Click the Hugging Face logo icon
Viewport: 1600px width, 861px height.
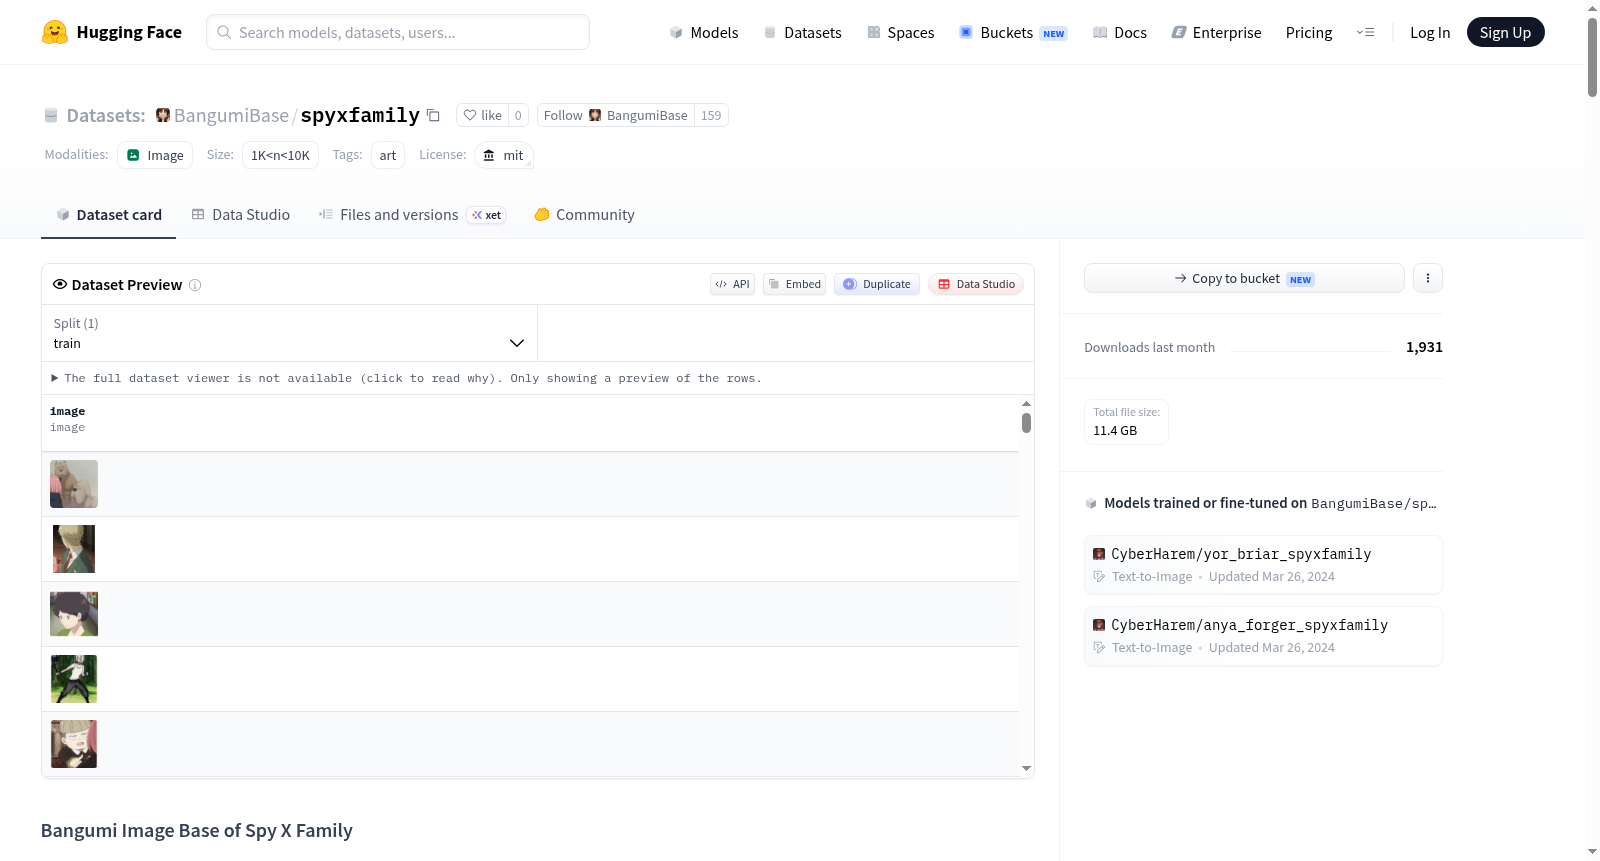tap(55, 32)
